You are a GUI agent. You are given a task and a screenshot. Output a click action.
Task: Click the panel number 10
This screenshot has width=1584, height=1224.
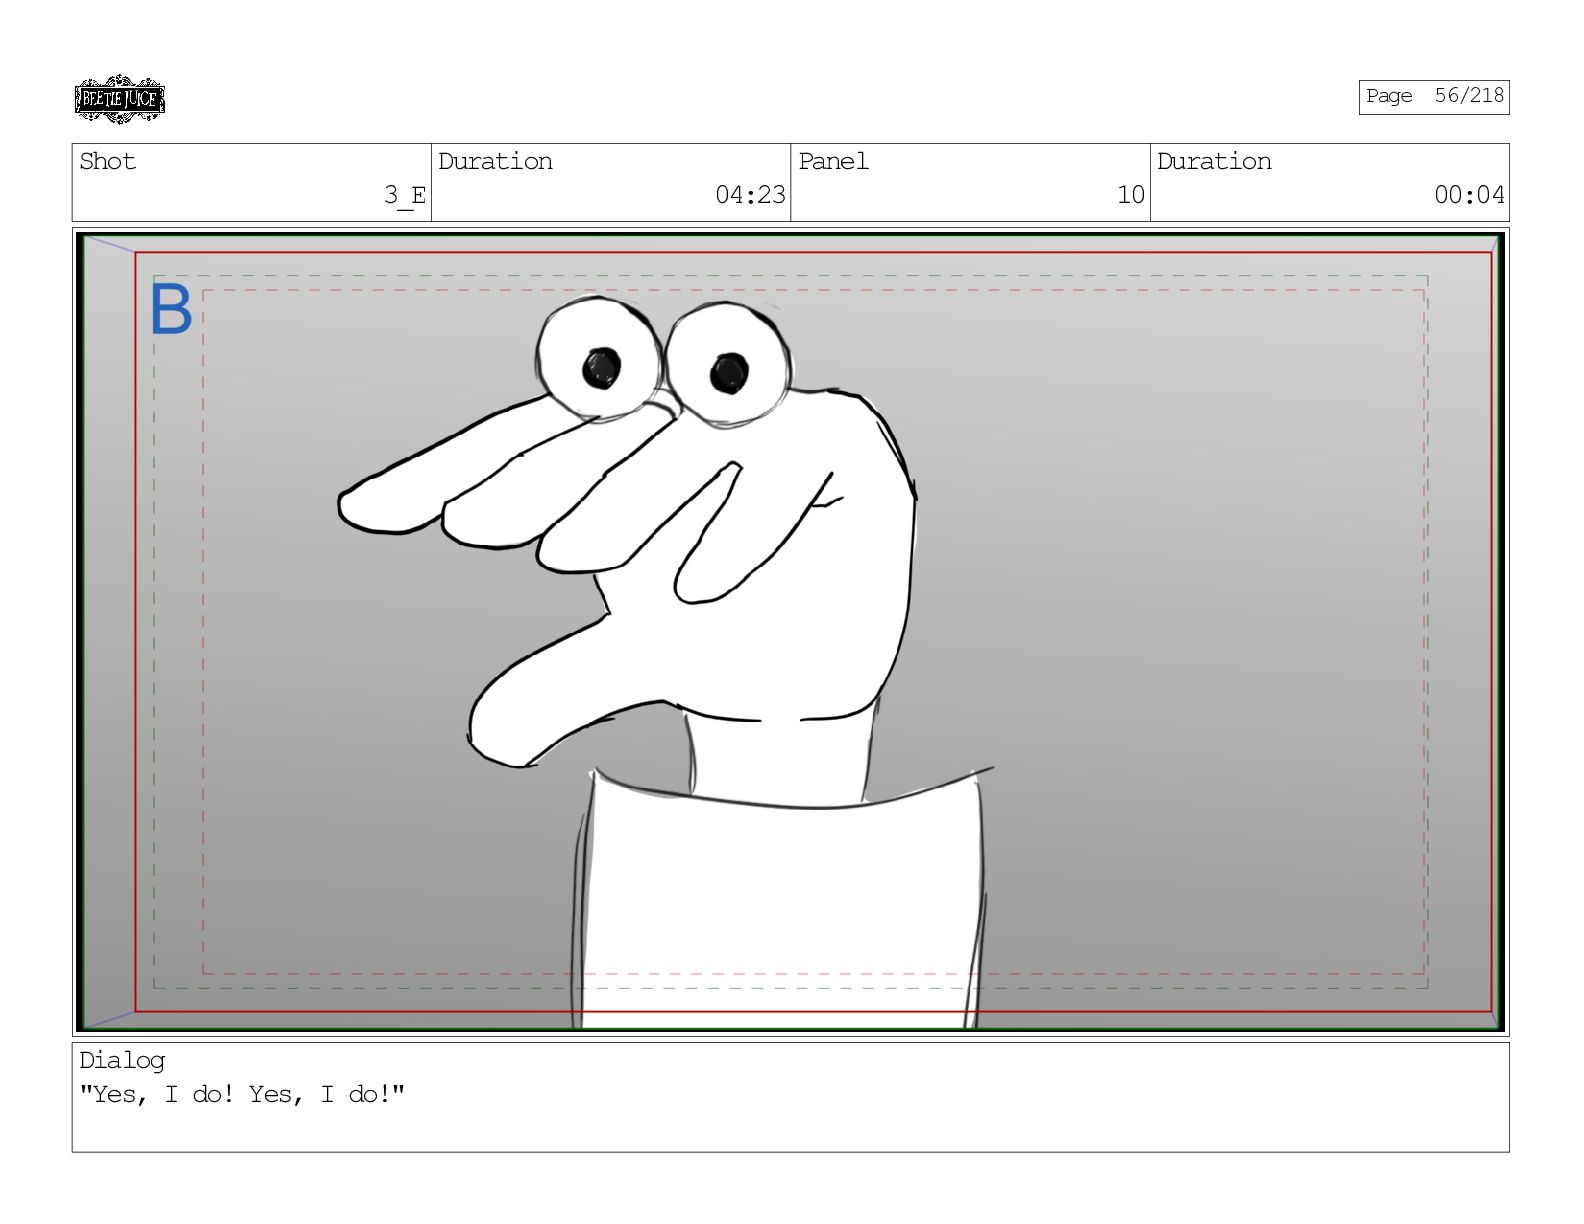(x=1130, y=195)
